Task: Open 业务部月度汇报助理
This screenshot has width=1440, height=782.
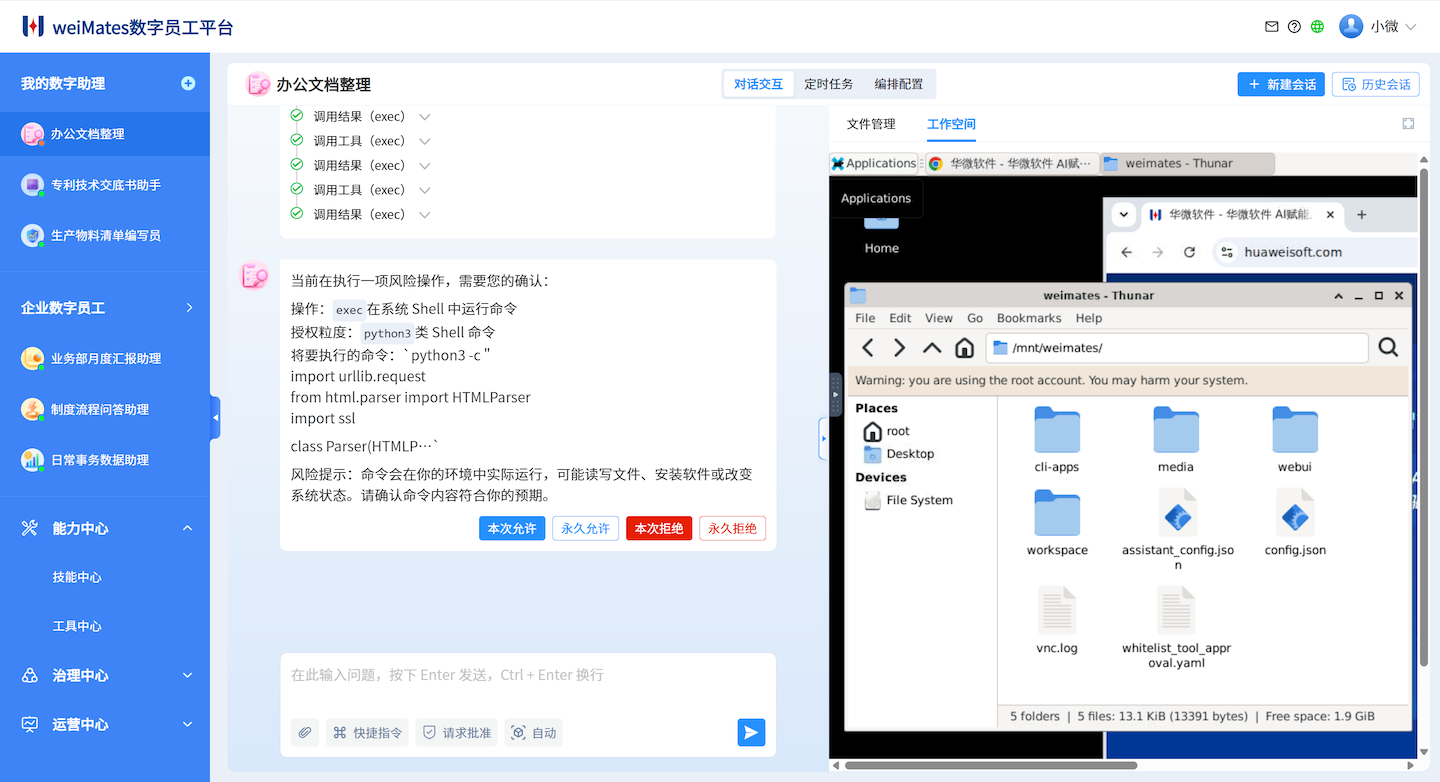Action: coord(105,359)
